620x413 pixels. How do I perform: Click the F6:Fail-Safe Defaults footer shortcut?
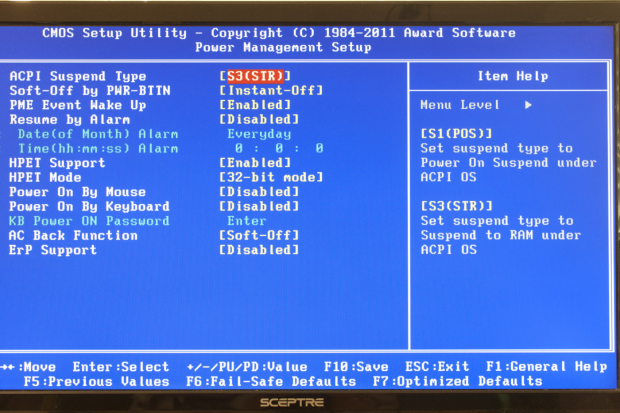[x=271, y=381]
